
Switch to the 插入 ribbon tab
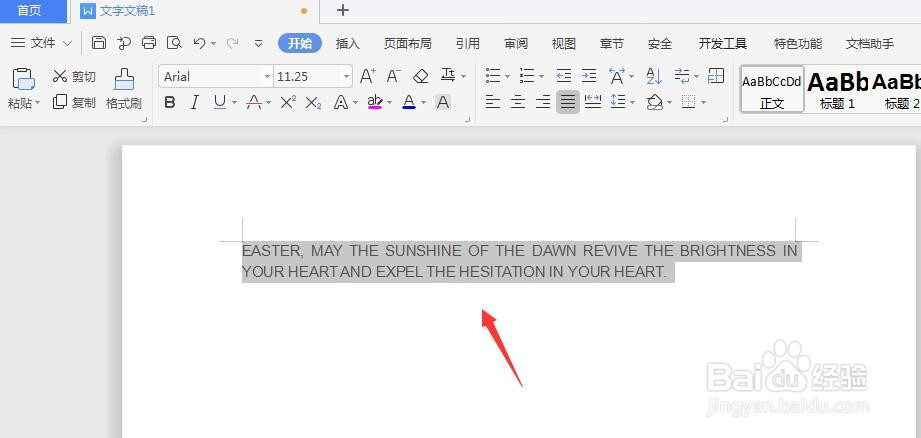[x=348, y=43]
